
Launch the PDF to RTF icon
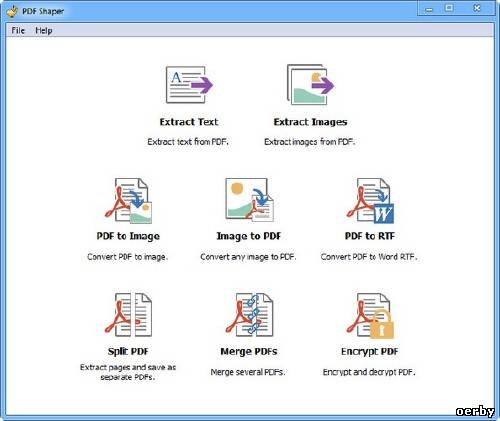coord(370,201)
